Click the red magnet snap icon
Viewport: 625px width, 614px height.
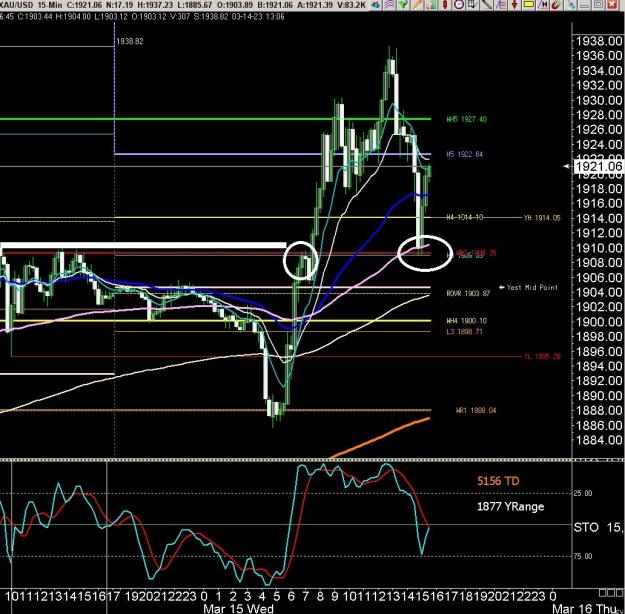(x=556, y=4)
